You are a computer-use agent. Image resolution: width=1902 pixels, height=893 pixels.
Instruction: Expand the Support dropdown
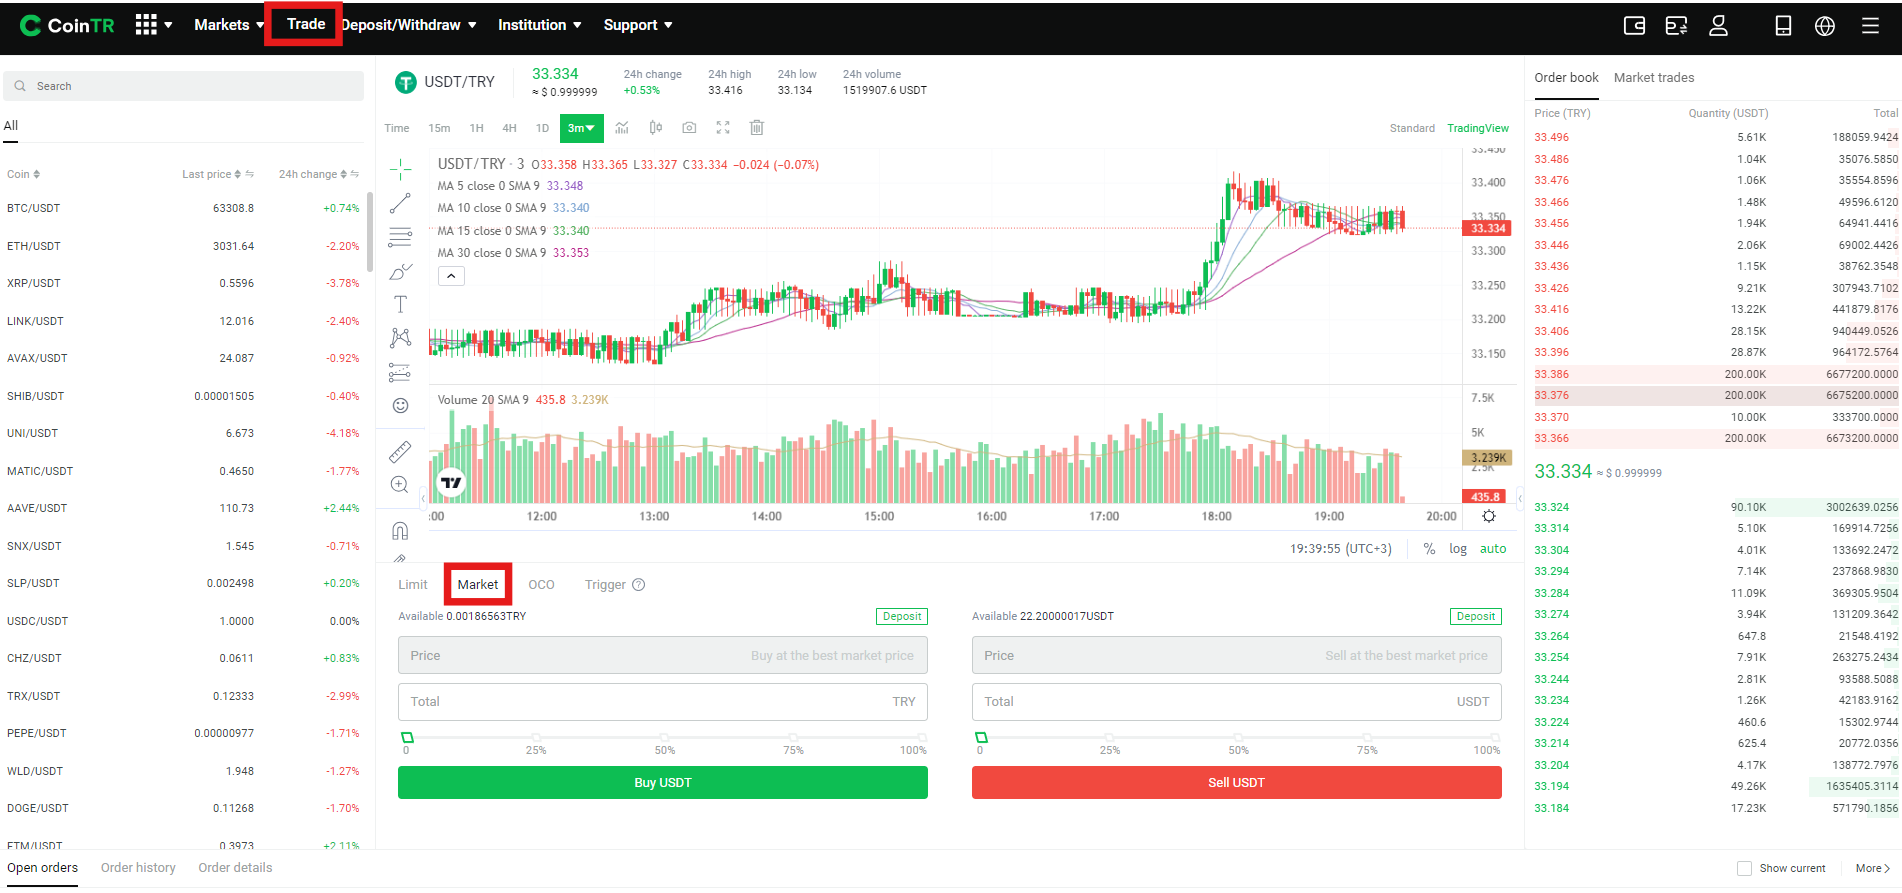(x=638, y=25)
